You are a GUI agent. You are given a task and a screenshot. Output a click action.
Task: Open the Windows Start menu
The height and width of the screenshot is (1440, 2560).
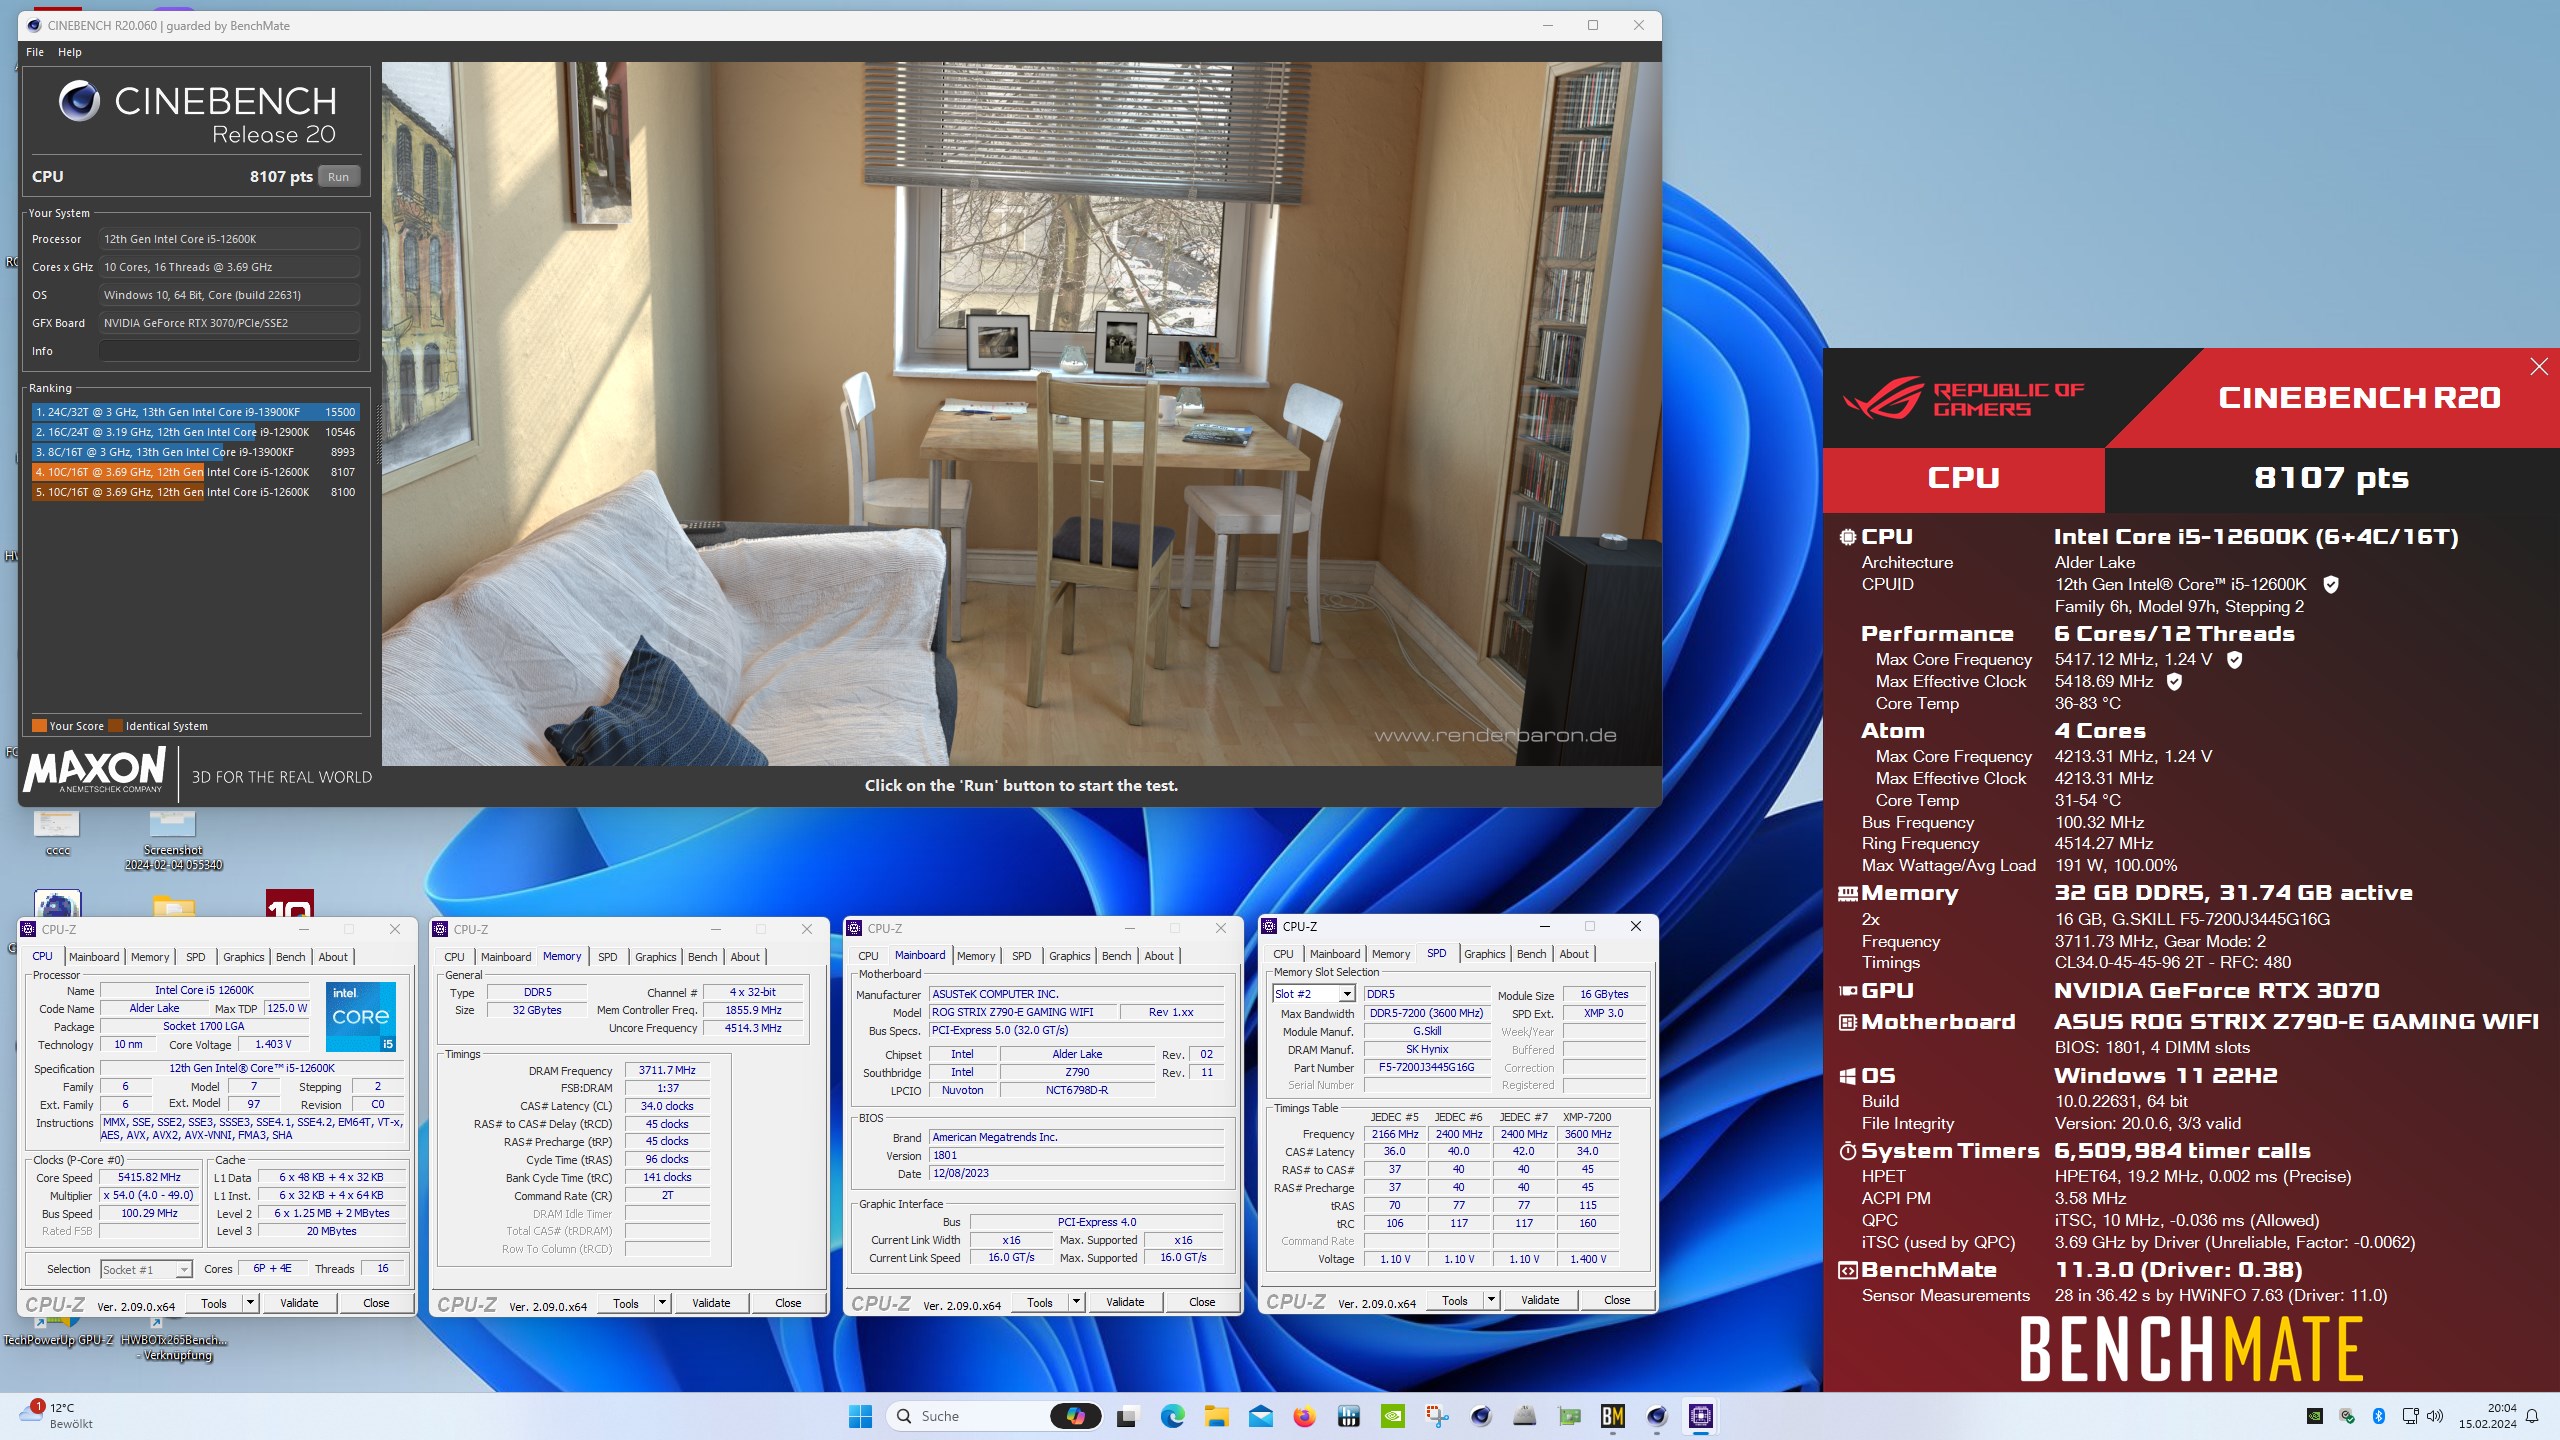pyautogui.click(x=860, y=1416)
